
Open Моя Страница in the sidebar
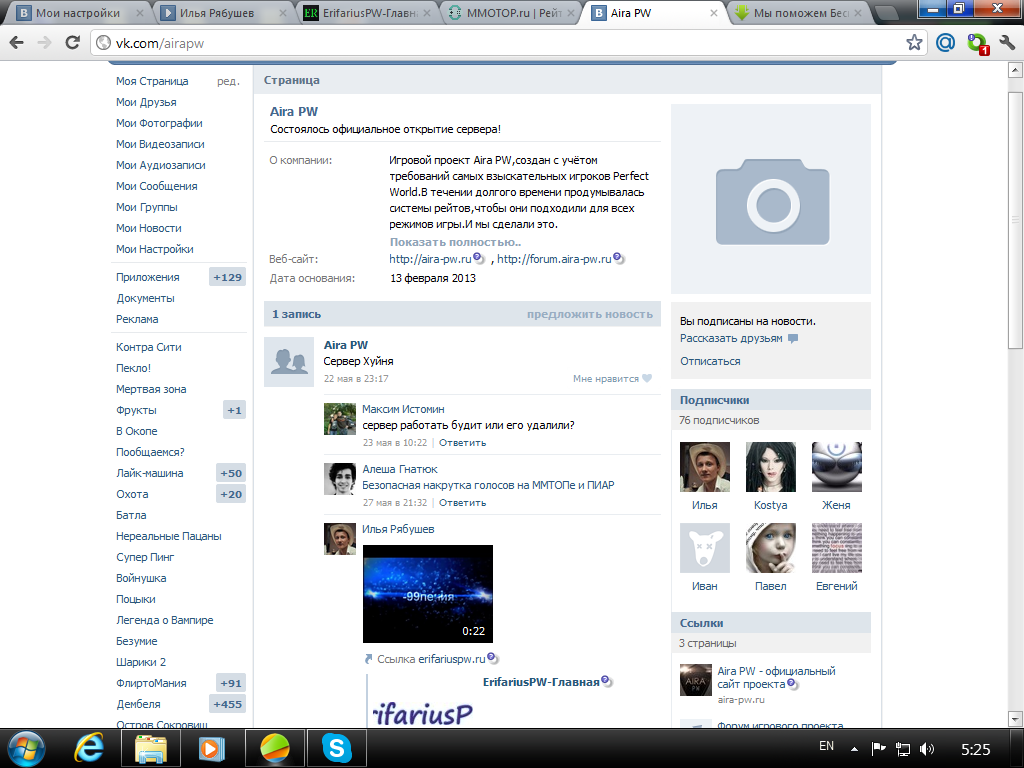(152, 81)
